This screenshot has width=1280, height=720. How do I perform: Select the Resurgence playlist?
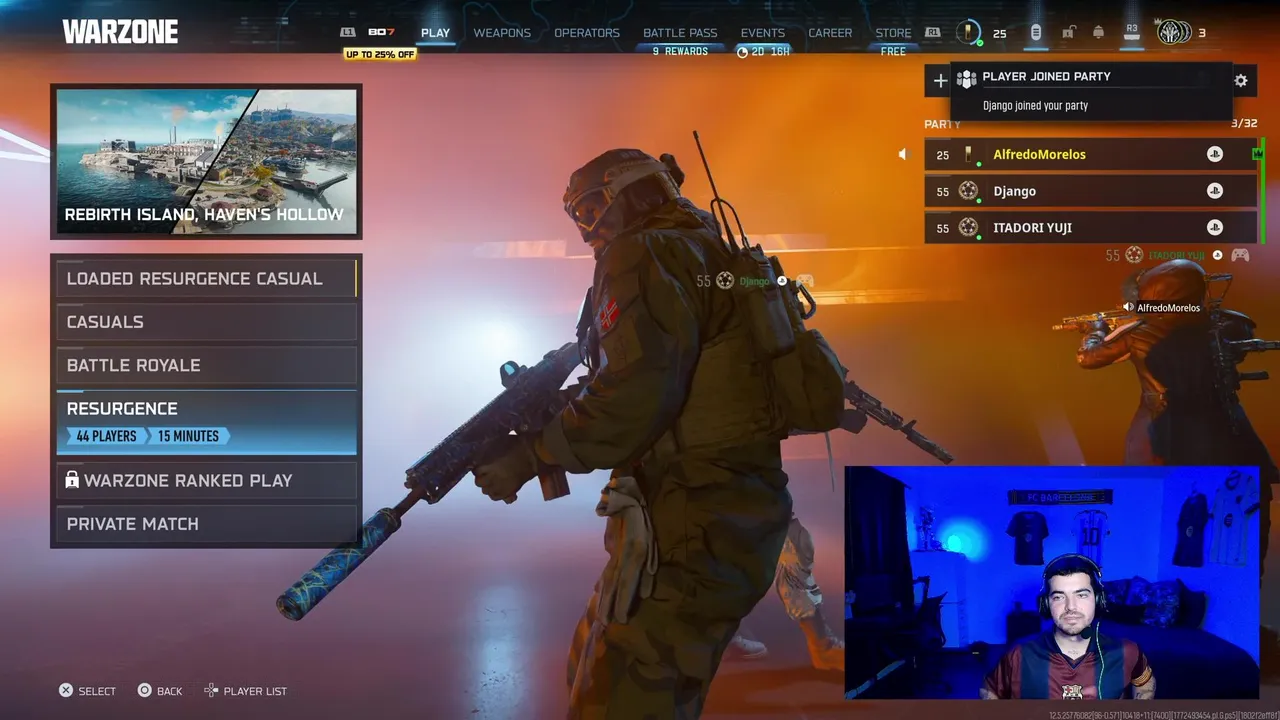[x=206, y=422]
